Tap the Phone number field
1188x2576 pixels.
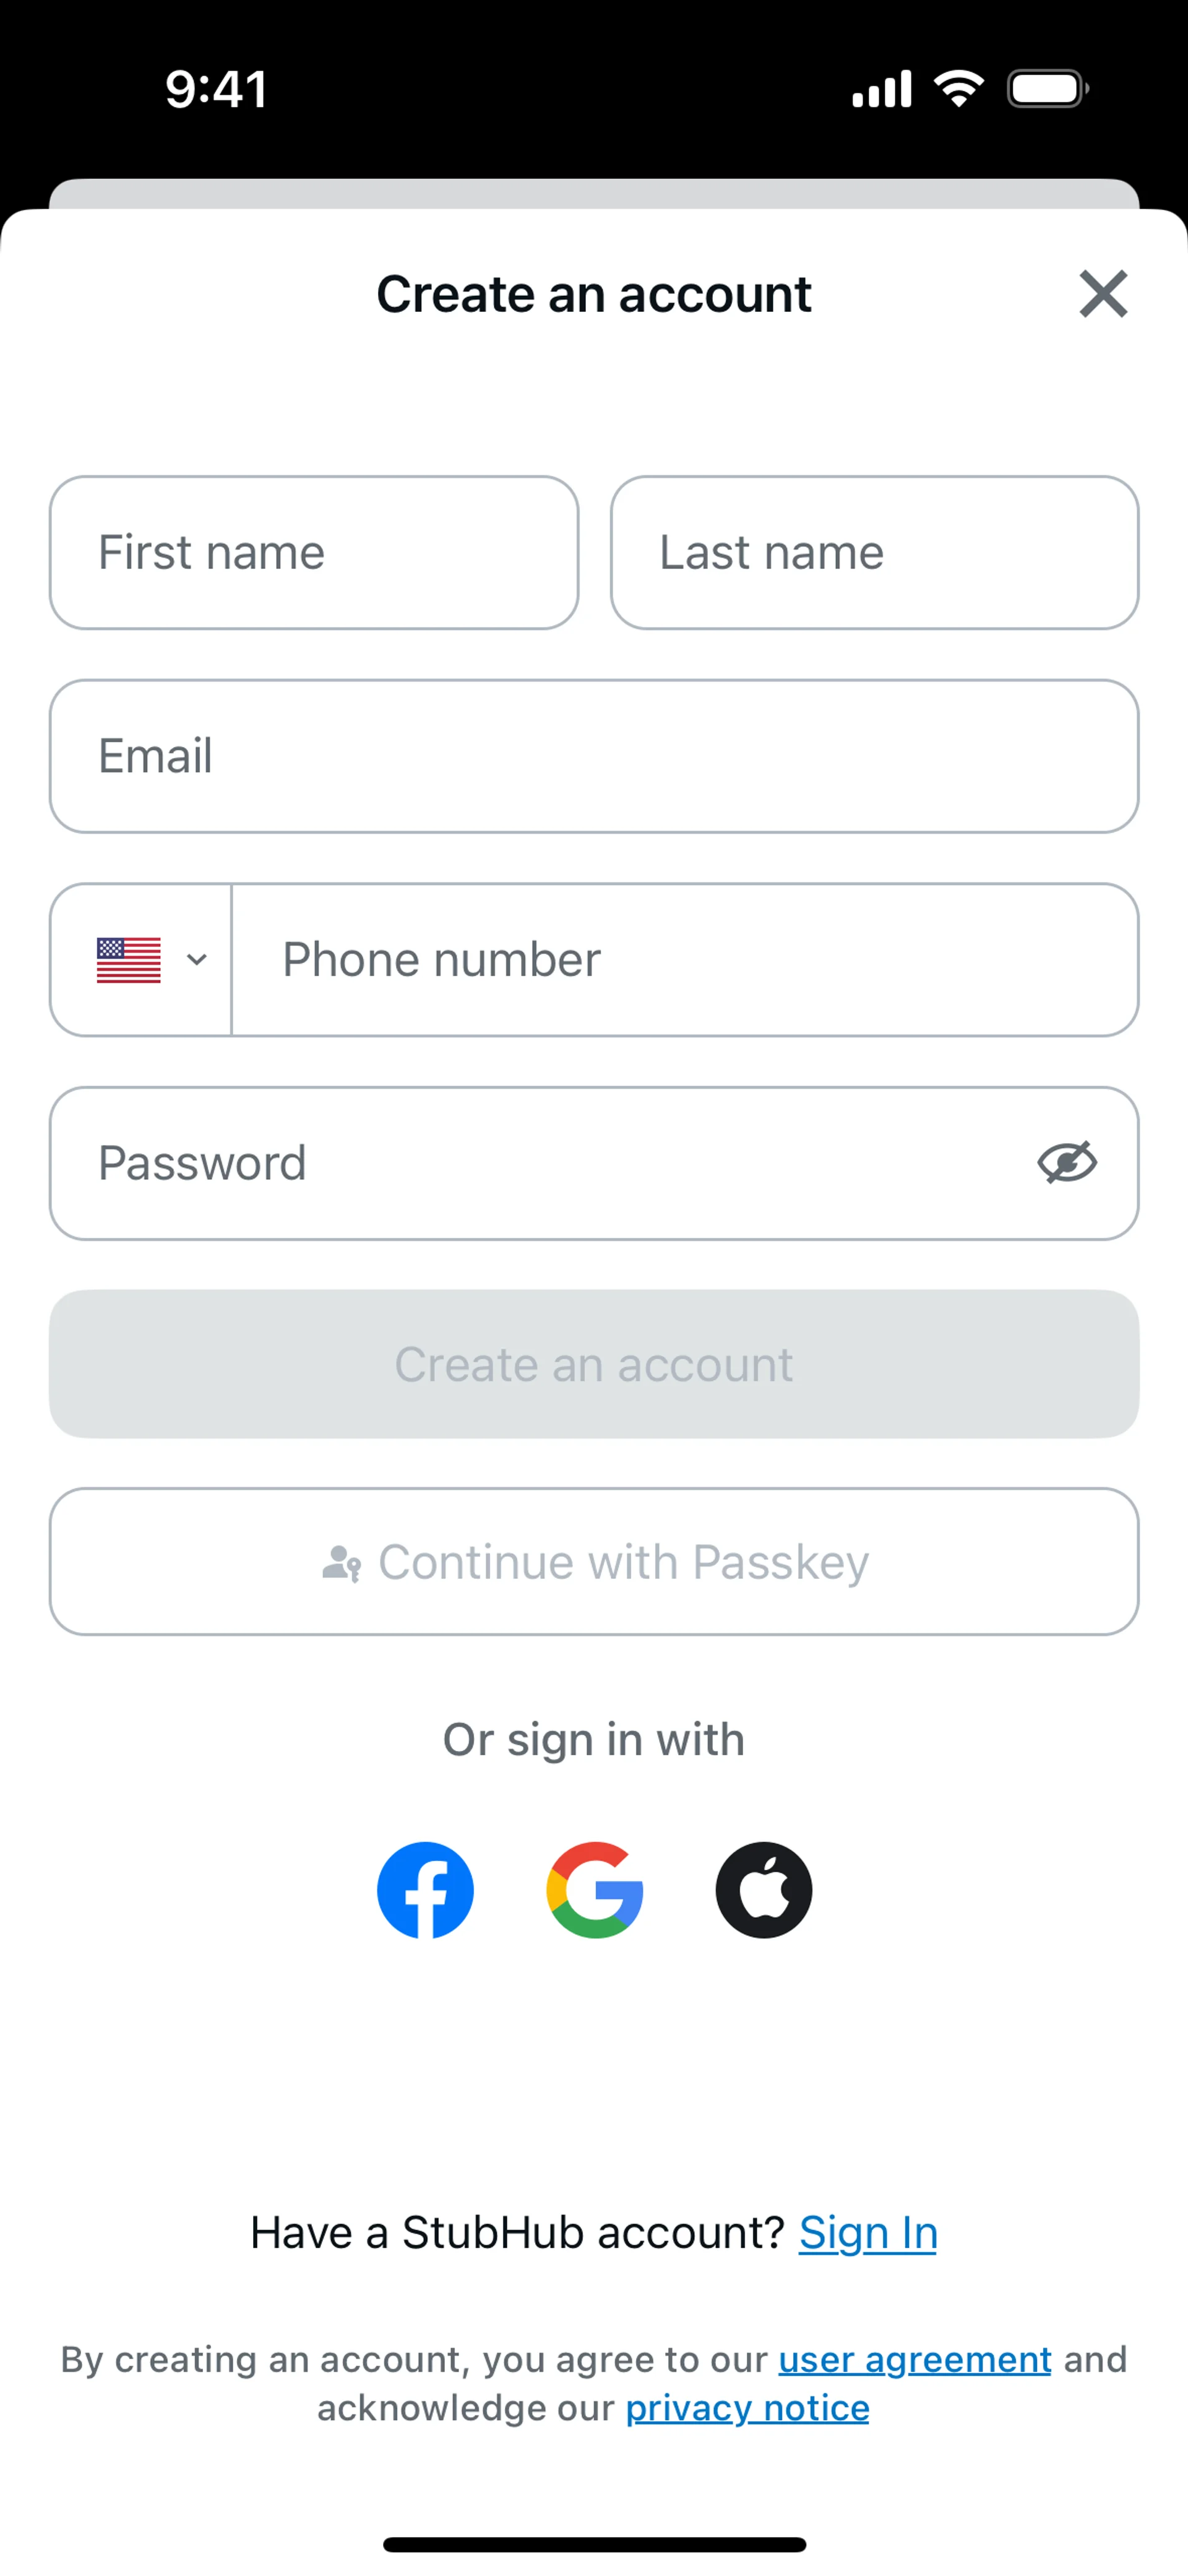point(684,960)
